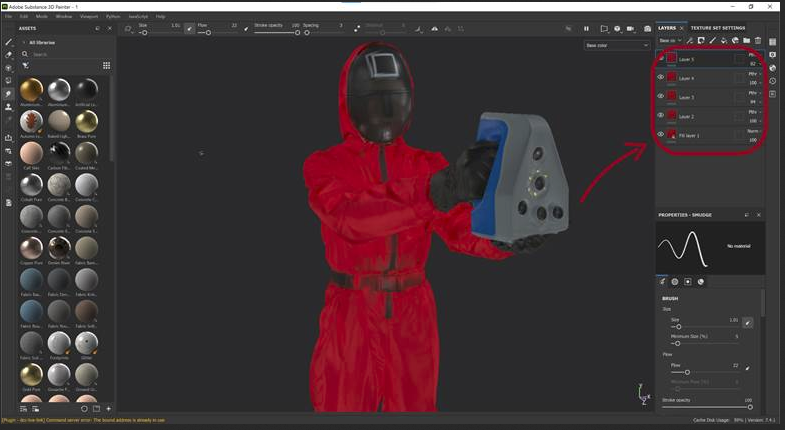
Task: Select the Smudge tool
Action: point(9,94)
